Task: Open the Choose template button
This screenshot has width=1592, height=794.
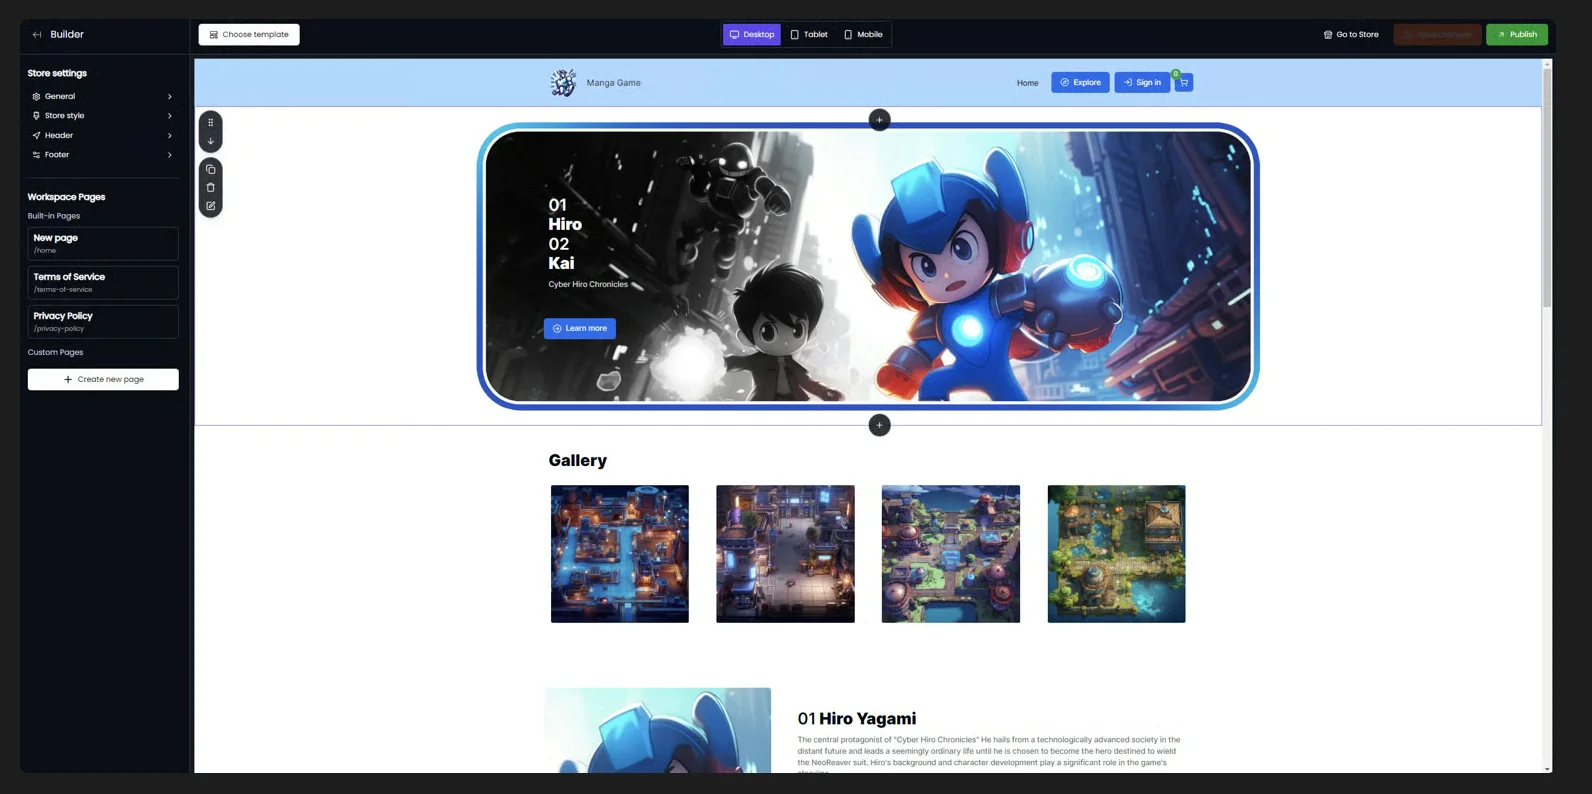Action: click(249, 35)
